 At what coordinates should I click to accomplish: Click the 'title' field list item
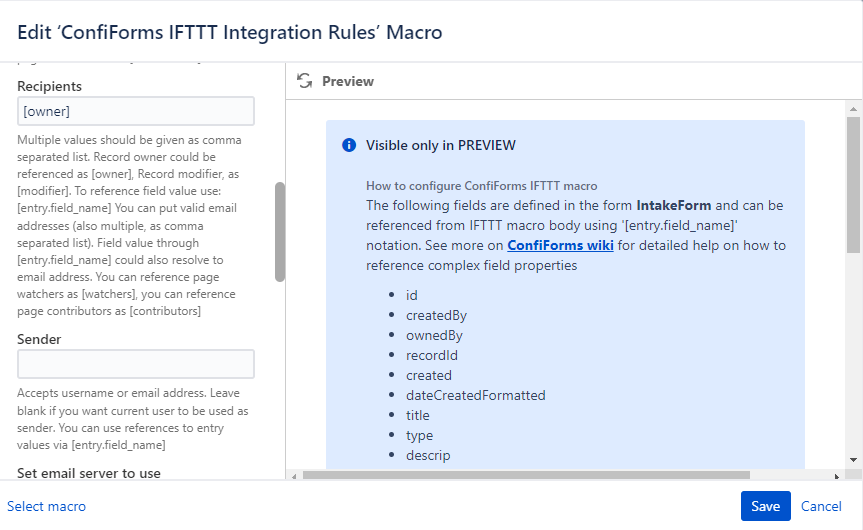418,416
